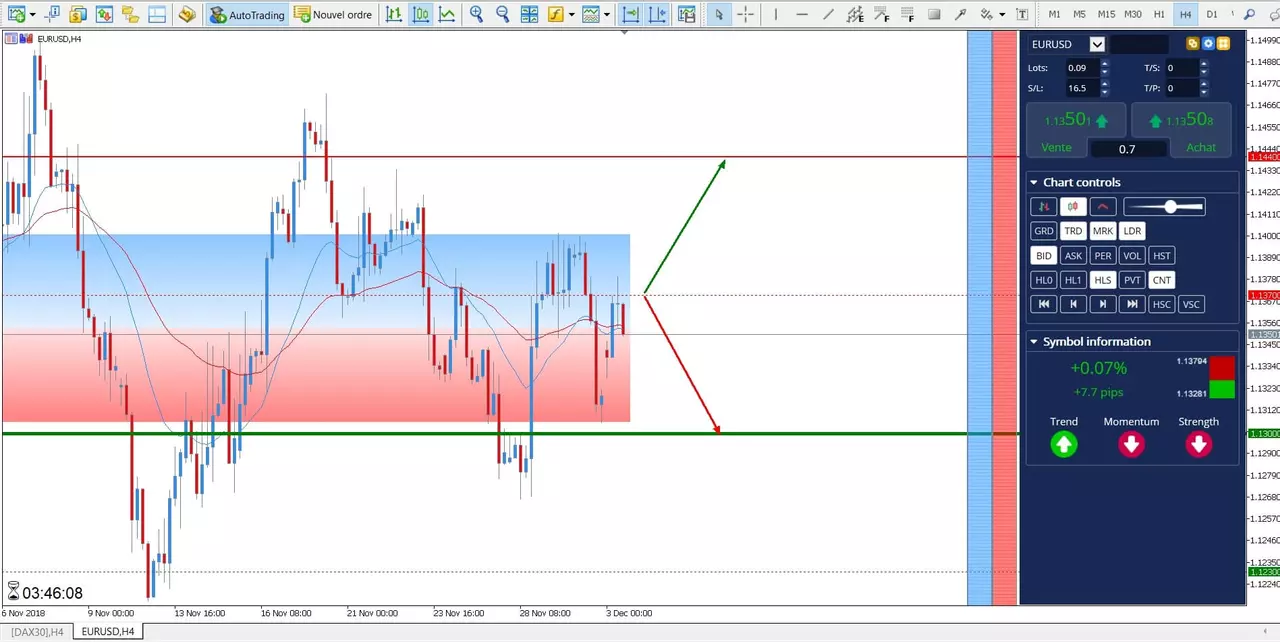The width and height of the screenshot is (1280, 642).
Task: Toggle the ASK line button
Action: 1073,255
